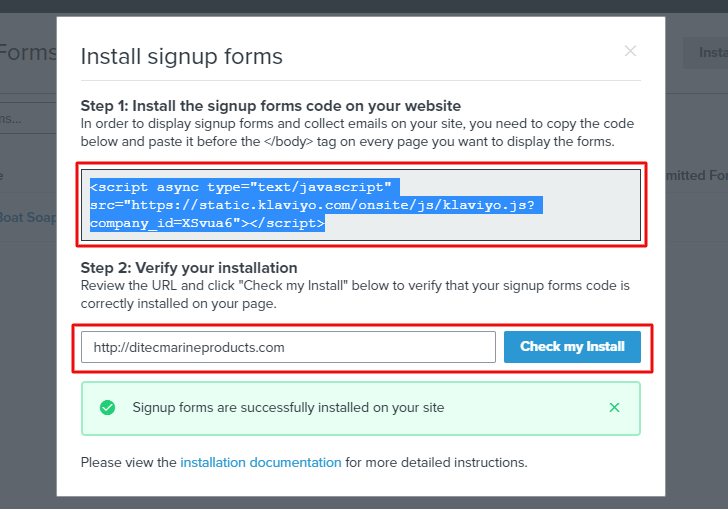Click the green checkmark success icon

[x=108, y=407]
